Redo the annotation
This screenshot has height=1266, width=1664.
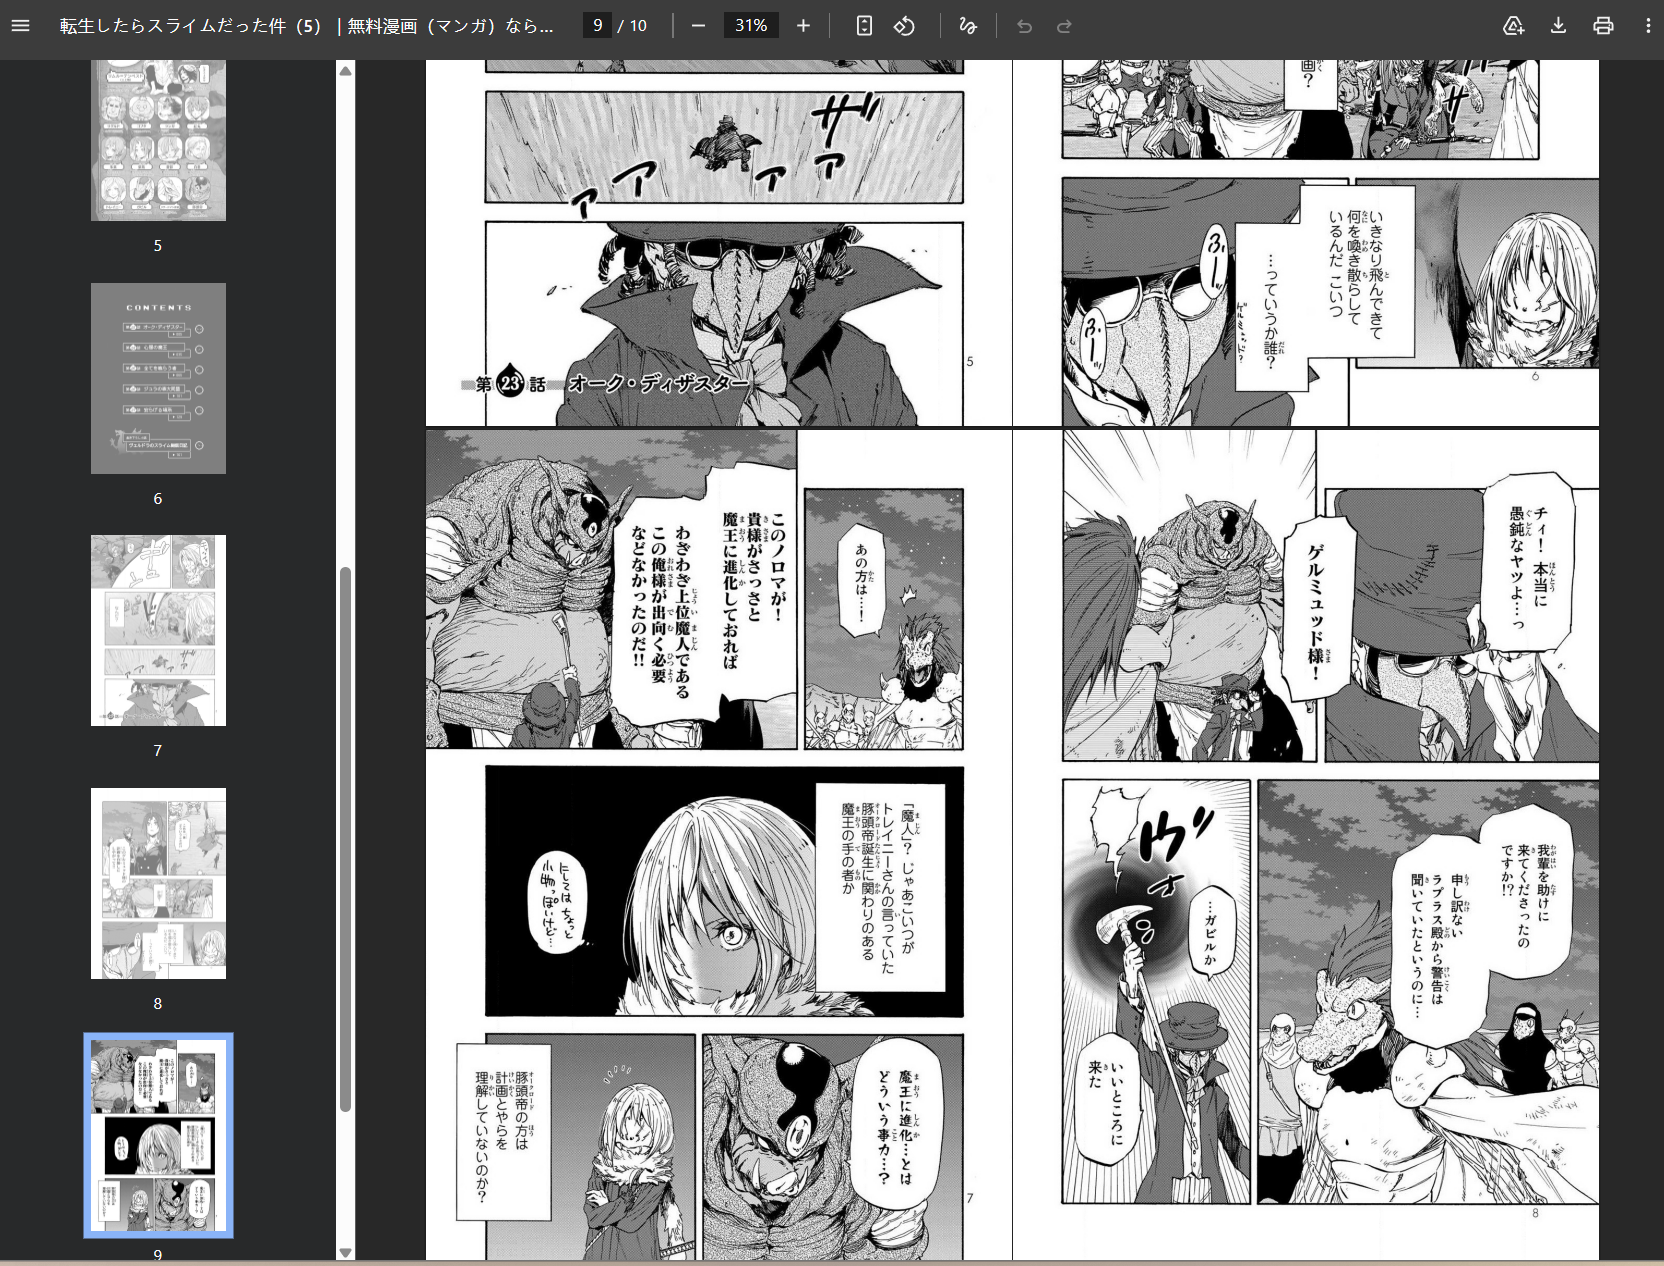[1064, 26]
